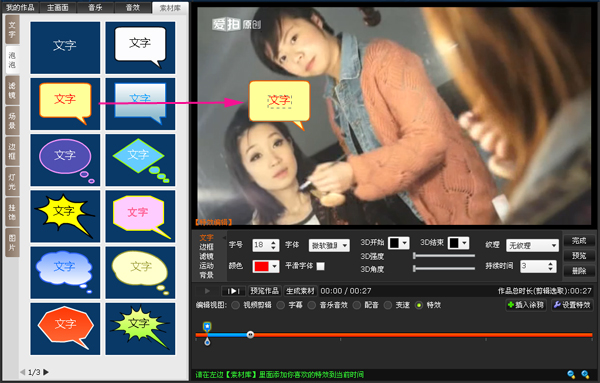Click 生成素材 button
This screenshot has height=383, width=600.
pyautogui.click(x=300, y=291)
